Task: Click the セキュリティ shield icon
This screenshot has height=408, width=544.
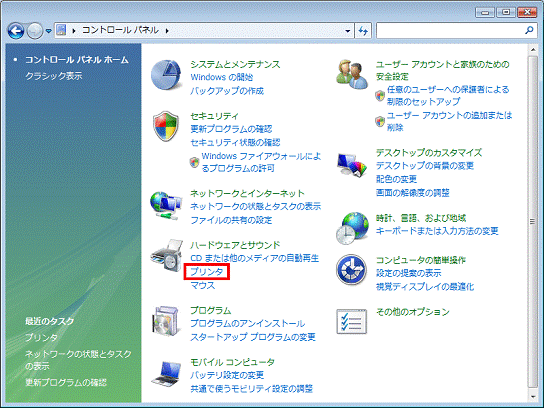Action: click(x=166, y=126)
